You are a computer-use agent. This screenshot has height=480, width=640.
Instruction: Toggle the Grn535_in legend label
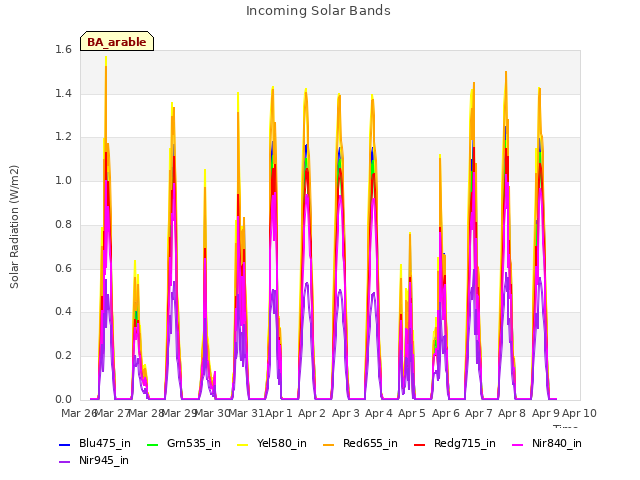click(x=194, y=444)
